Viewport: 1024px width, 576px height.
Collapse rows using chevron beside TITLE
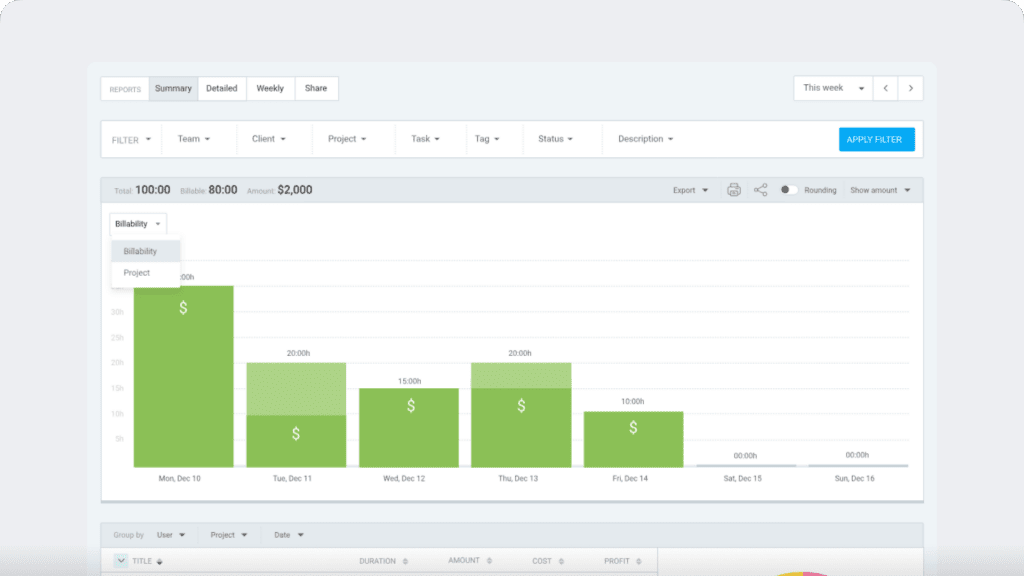120,562
